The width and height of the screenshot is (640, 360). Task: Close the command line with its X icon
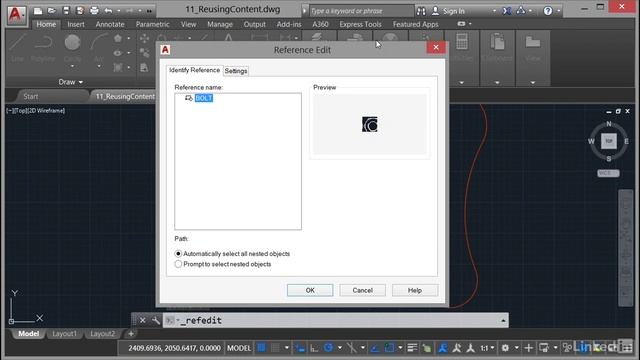click(x=142, y=320)
